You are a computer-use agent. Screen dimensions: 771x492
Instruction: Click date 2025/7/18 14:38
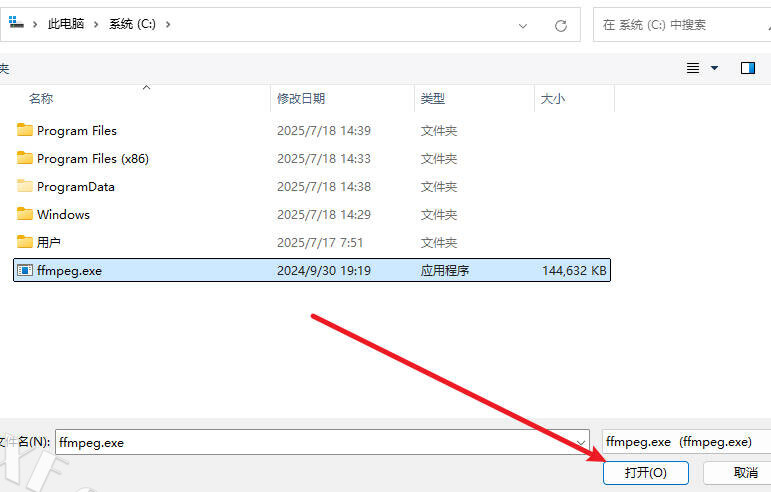click(x=324, y=186)
